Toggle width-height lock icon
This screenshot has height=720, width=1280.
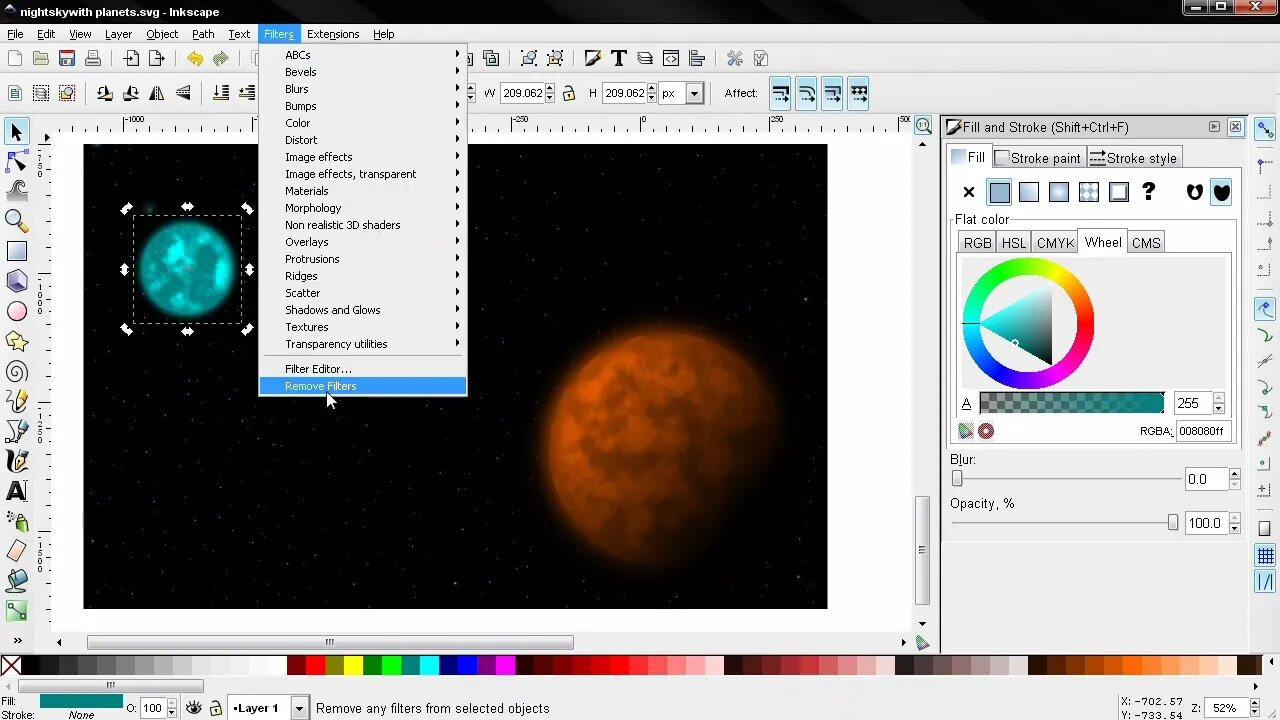tap(569, 93)
